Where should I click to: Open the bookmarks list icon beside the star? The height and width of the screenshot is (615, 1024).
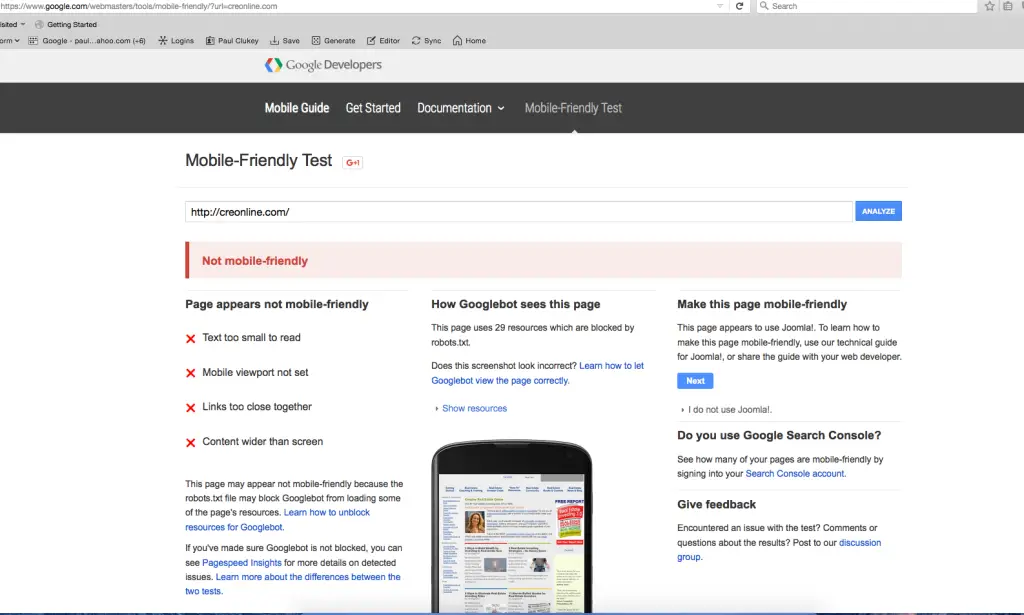click(1008, 6)
